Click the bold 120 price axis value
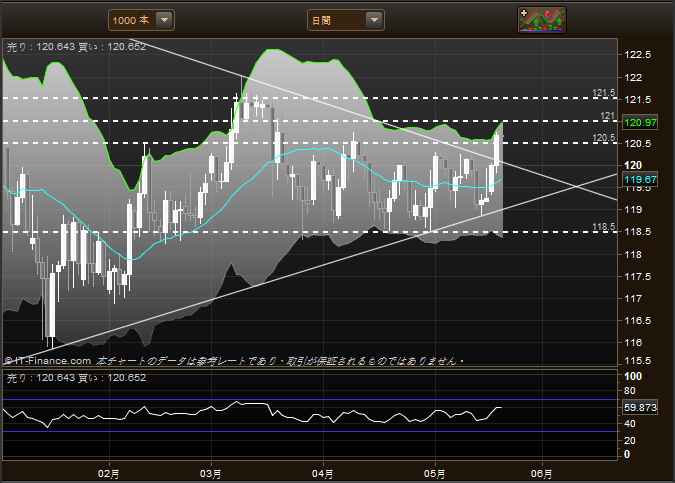The image size is (675, 483). point(633,165)
